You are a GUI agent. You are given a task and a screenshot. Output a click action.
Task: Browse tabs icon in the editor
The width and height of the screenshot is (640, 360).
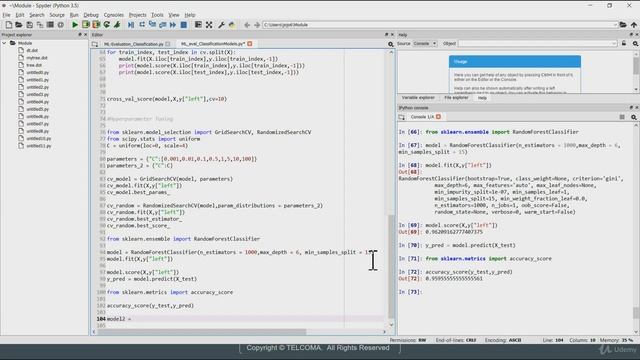[95, 44]
